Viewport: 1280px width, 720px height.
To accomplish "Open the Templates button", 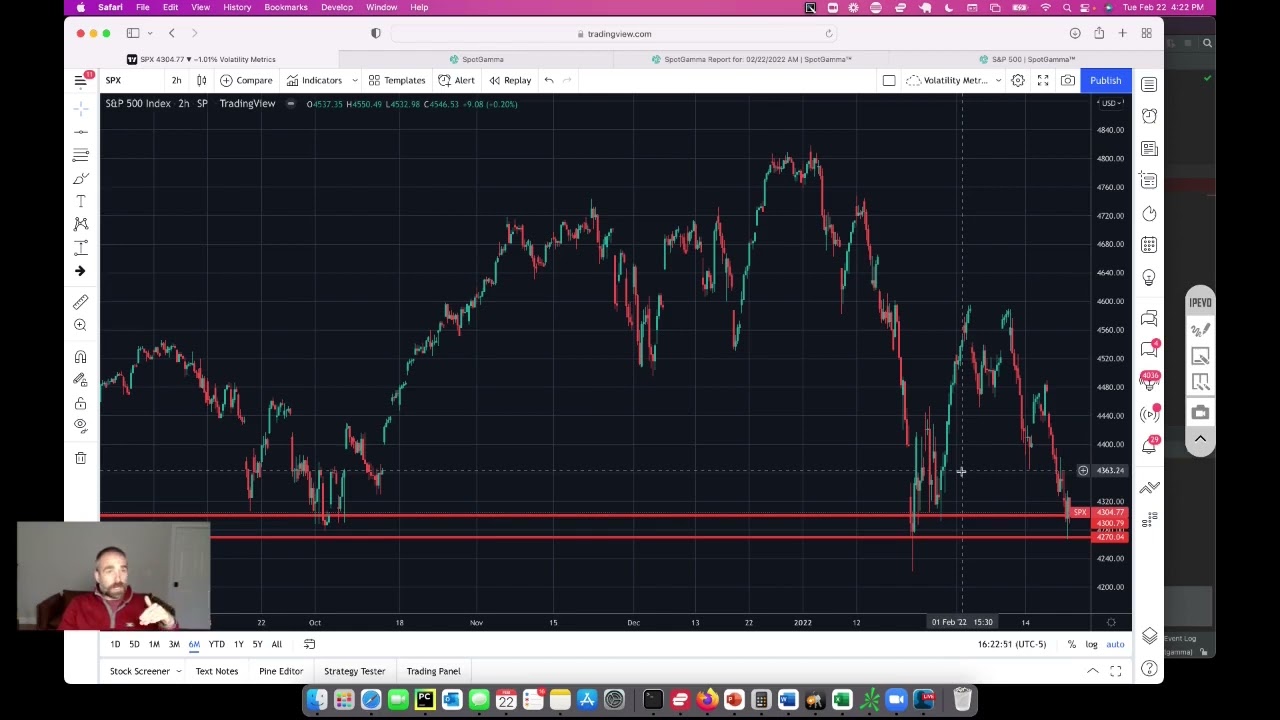I will pos(397,80).
